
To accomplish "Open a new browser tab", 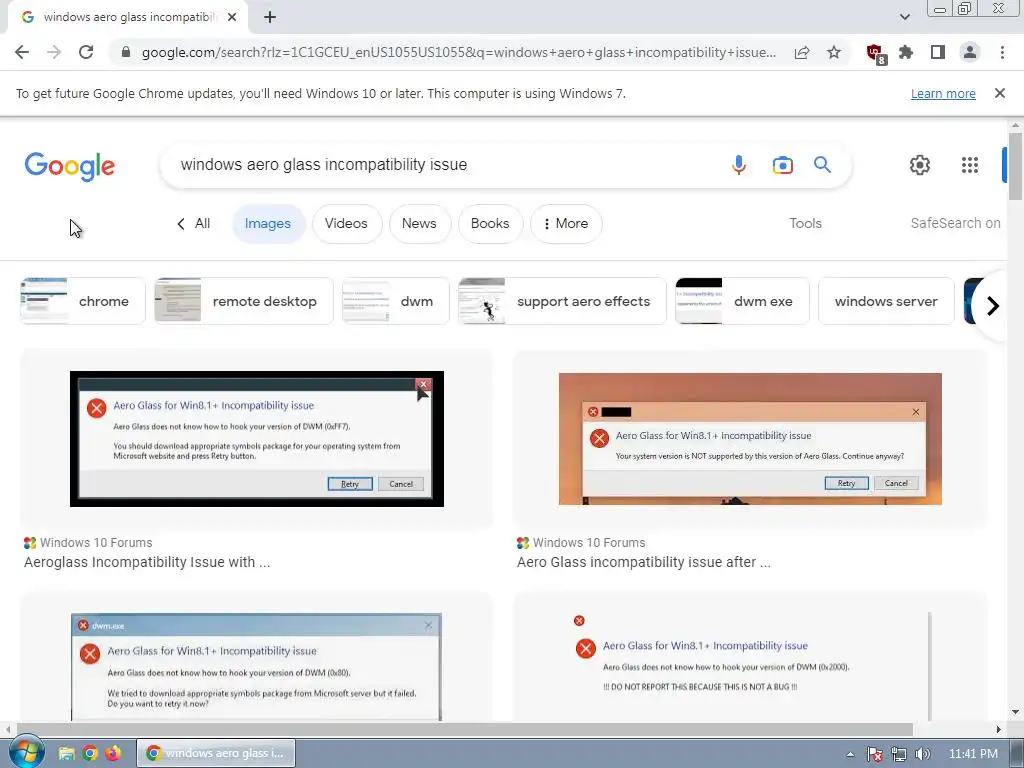I will (x=270, y=17).
